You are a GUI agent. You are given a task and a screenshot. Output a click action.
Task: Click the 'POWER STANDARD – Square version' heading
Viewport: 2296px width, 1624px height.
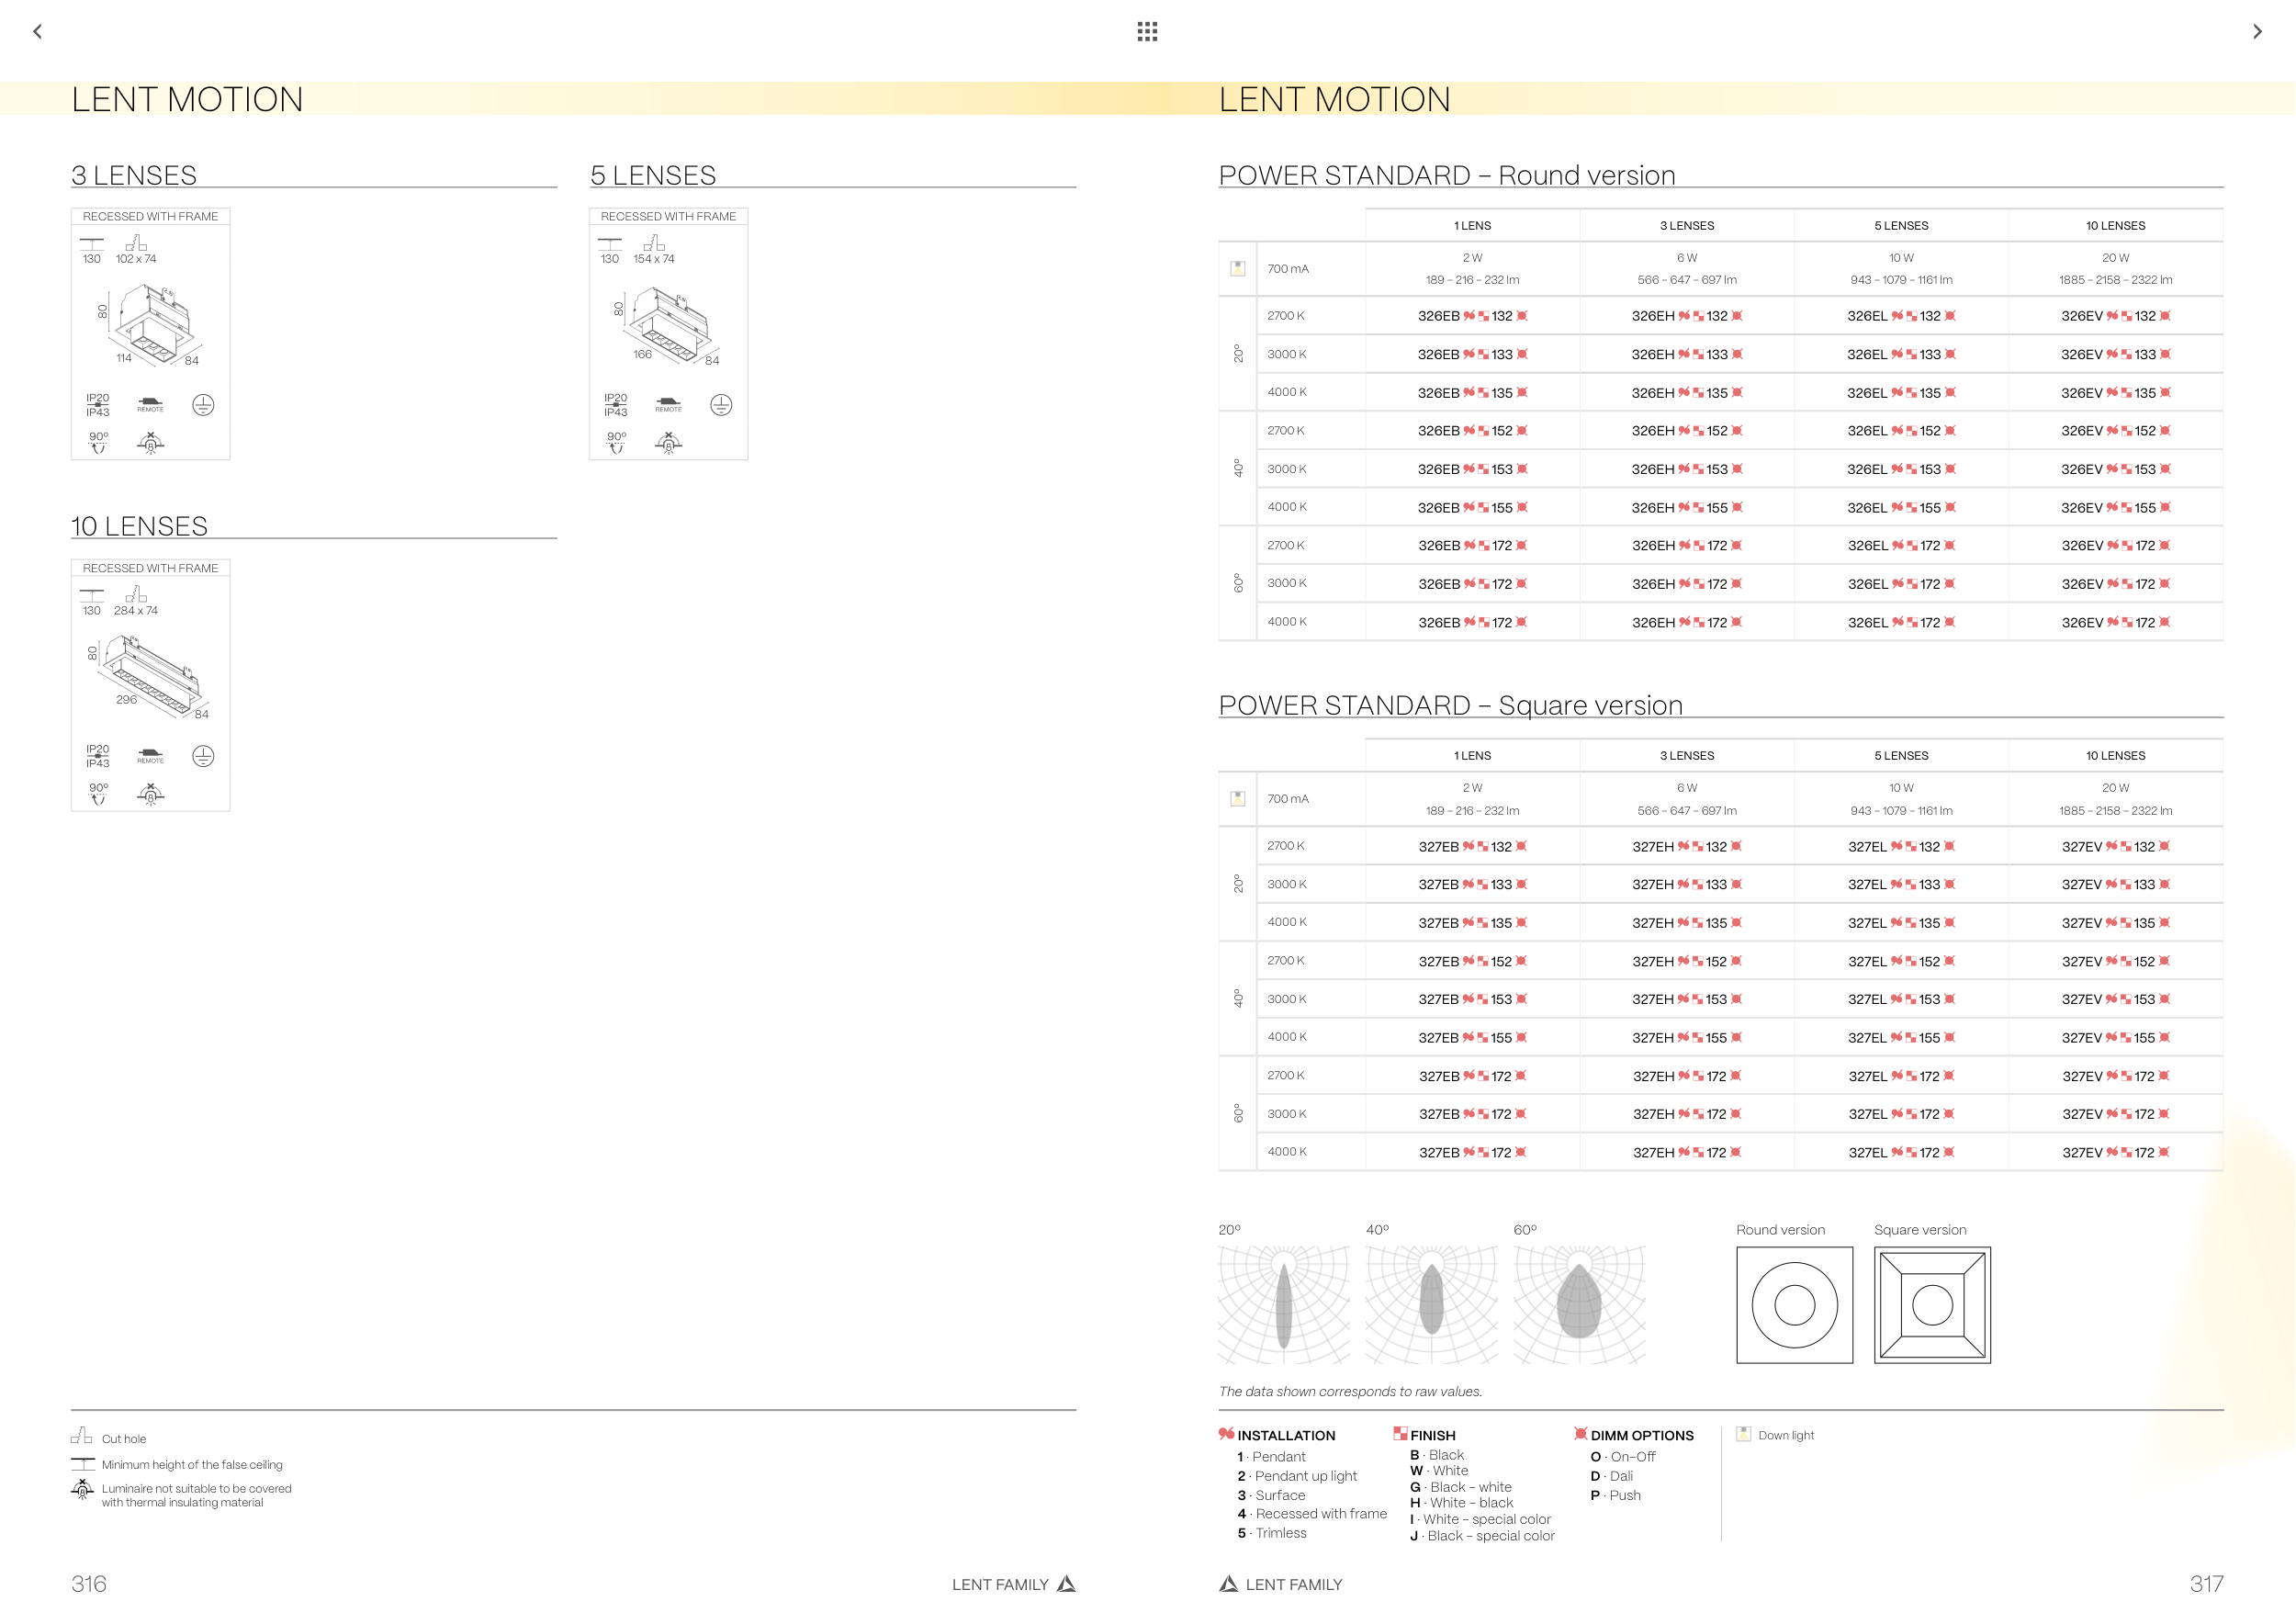1450,705
